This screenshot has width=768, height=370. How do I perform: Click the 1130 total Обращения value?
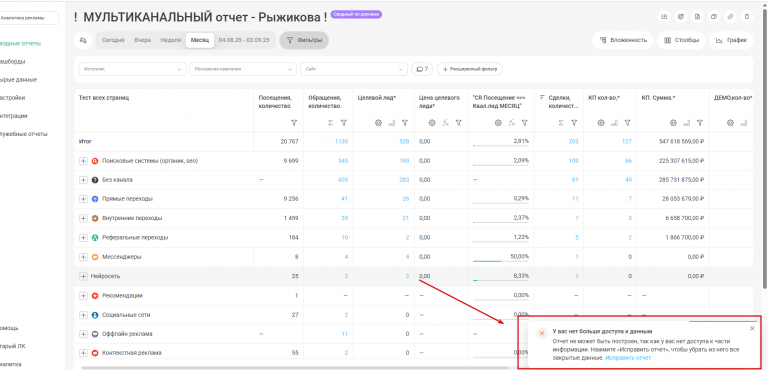click(x=341, y=142)
